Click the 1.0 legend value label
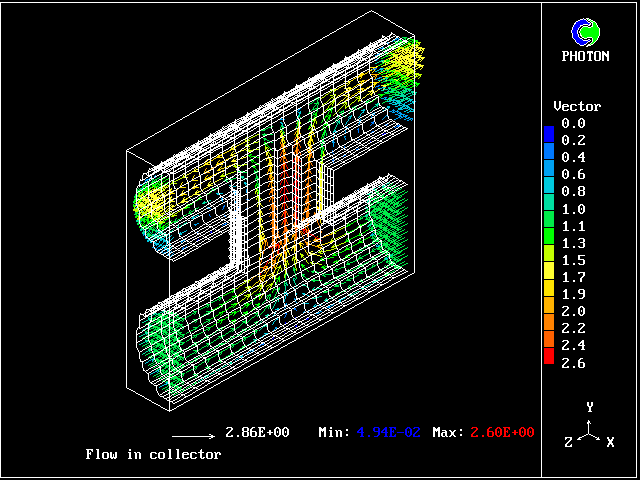This screenshot has width=640, height=480. (x=573, y=209)
